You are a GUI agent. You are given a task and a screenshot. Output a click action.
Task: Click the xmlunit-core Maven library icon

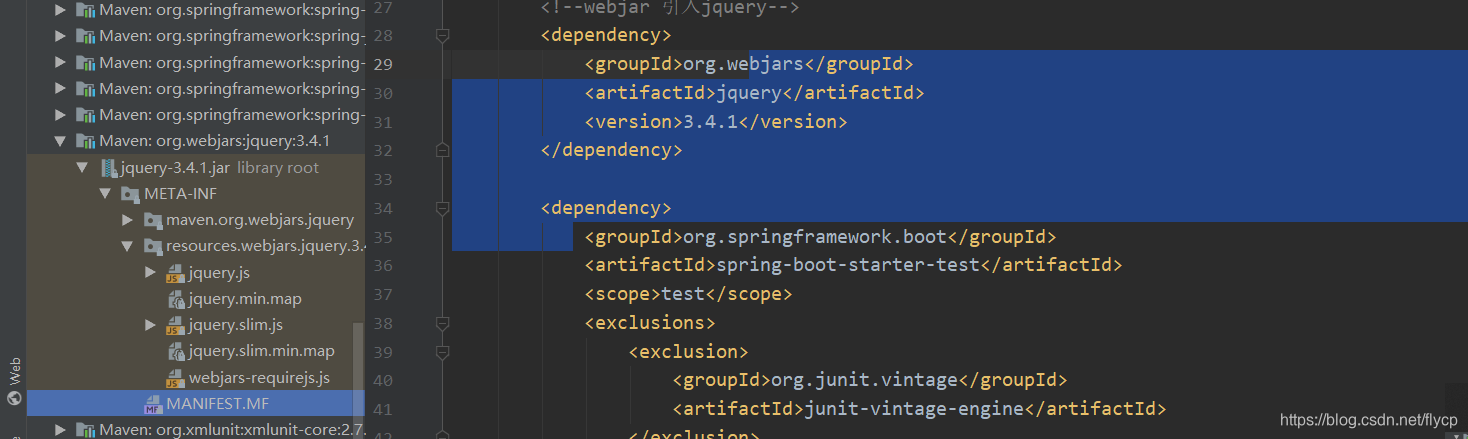(x=86, y=430)
